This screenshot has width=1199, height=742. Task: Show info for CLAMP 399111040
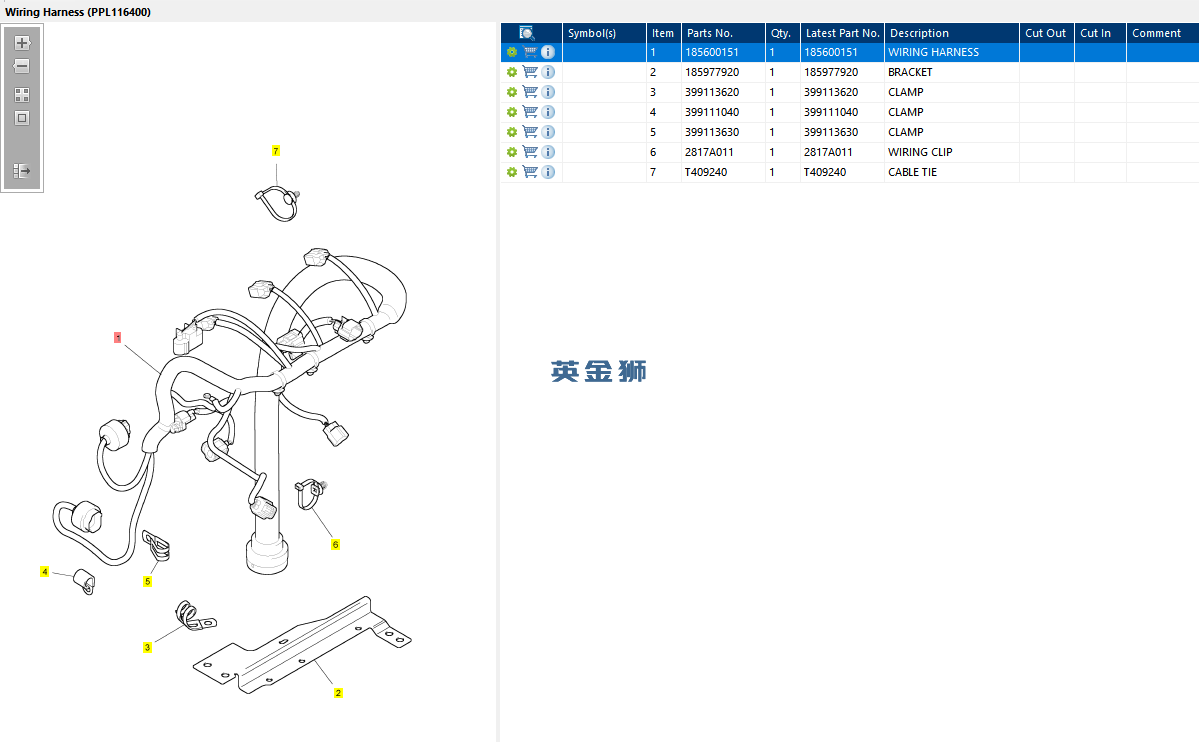[548, 112]
